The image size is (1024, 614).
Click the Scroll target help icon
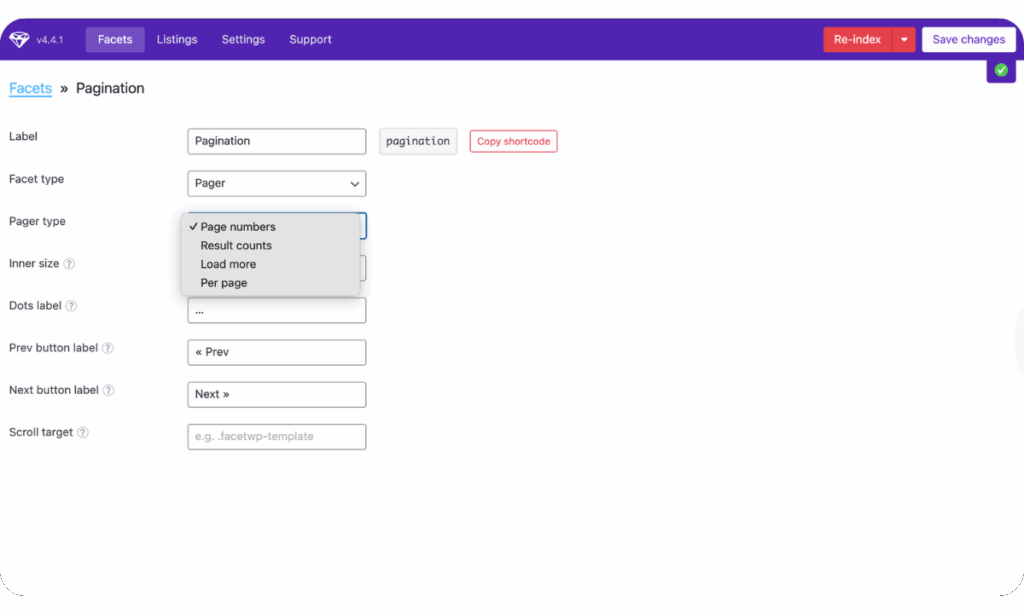tap(83, 432)
